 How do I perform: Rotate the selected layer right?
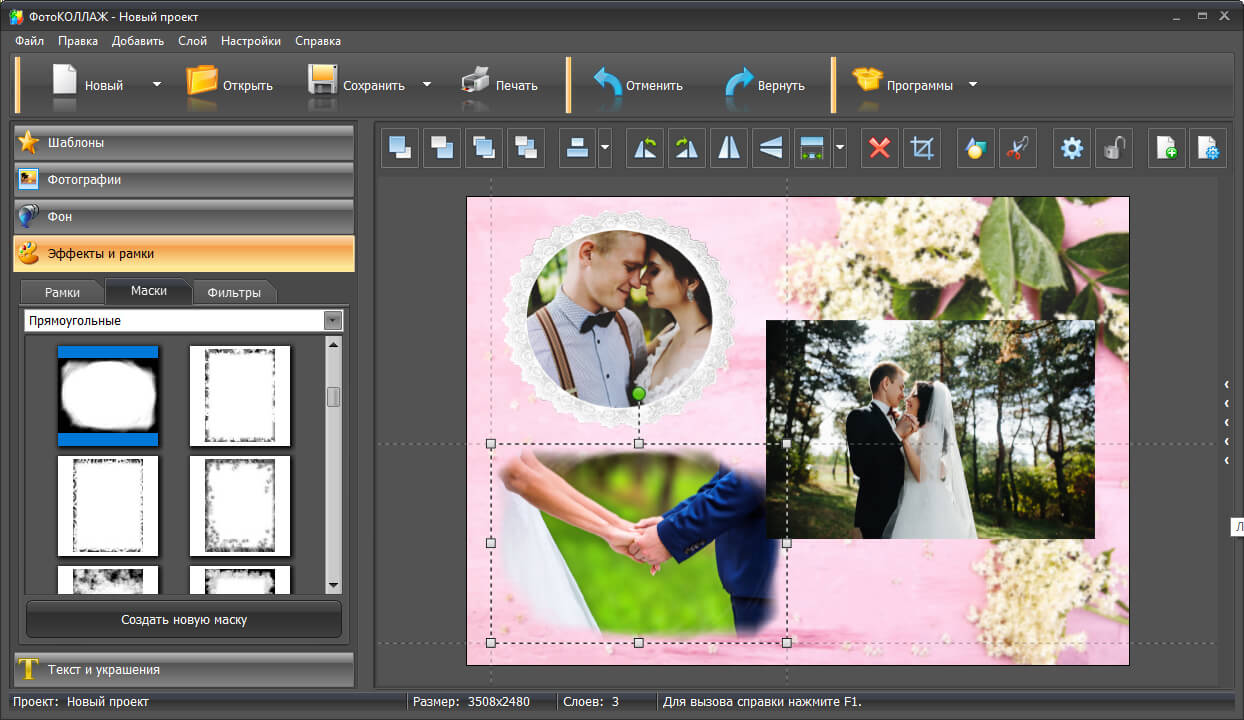click(x=687, y=148)
